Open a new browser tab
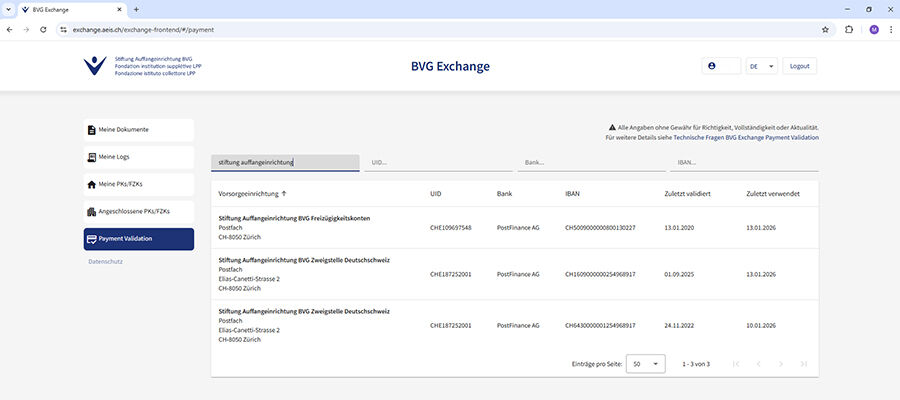The width and height of the screenshot is (900, 400). coord(136,9)
